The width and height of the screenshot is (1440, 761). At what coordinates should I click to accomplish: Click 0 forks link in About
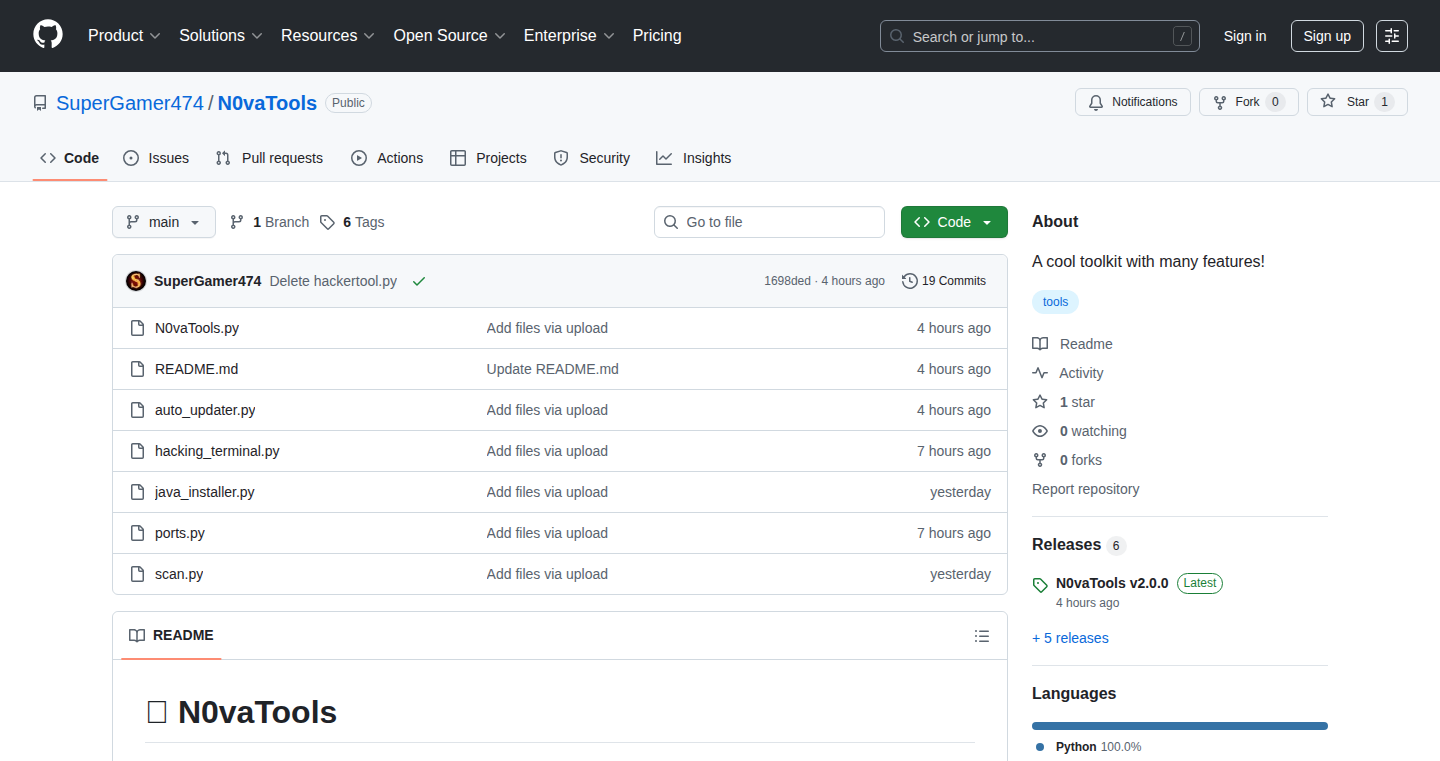(1081, 460)
